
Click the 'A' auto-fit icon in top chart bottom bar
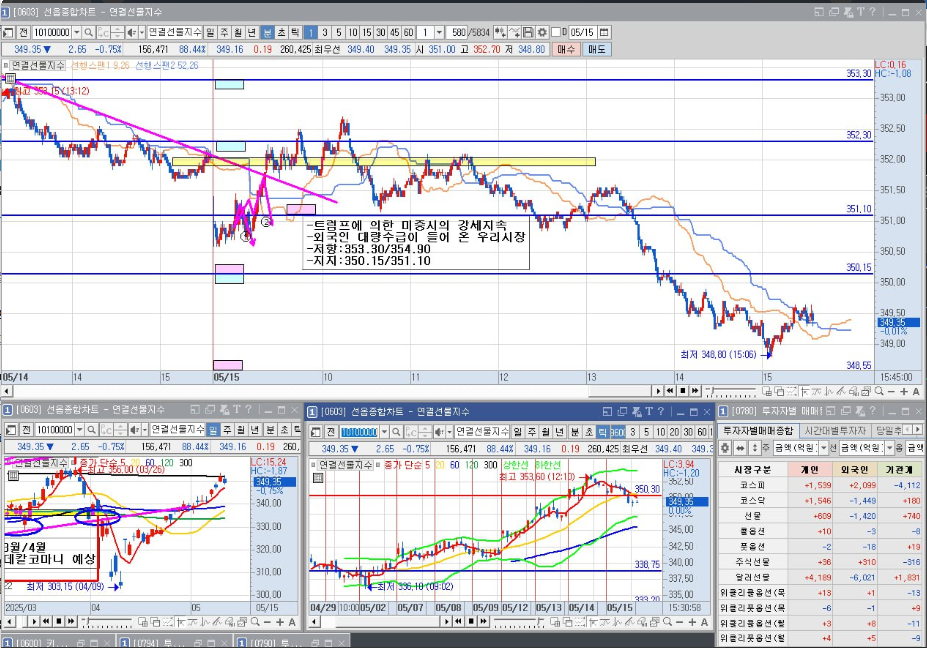click(916, 391)
